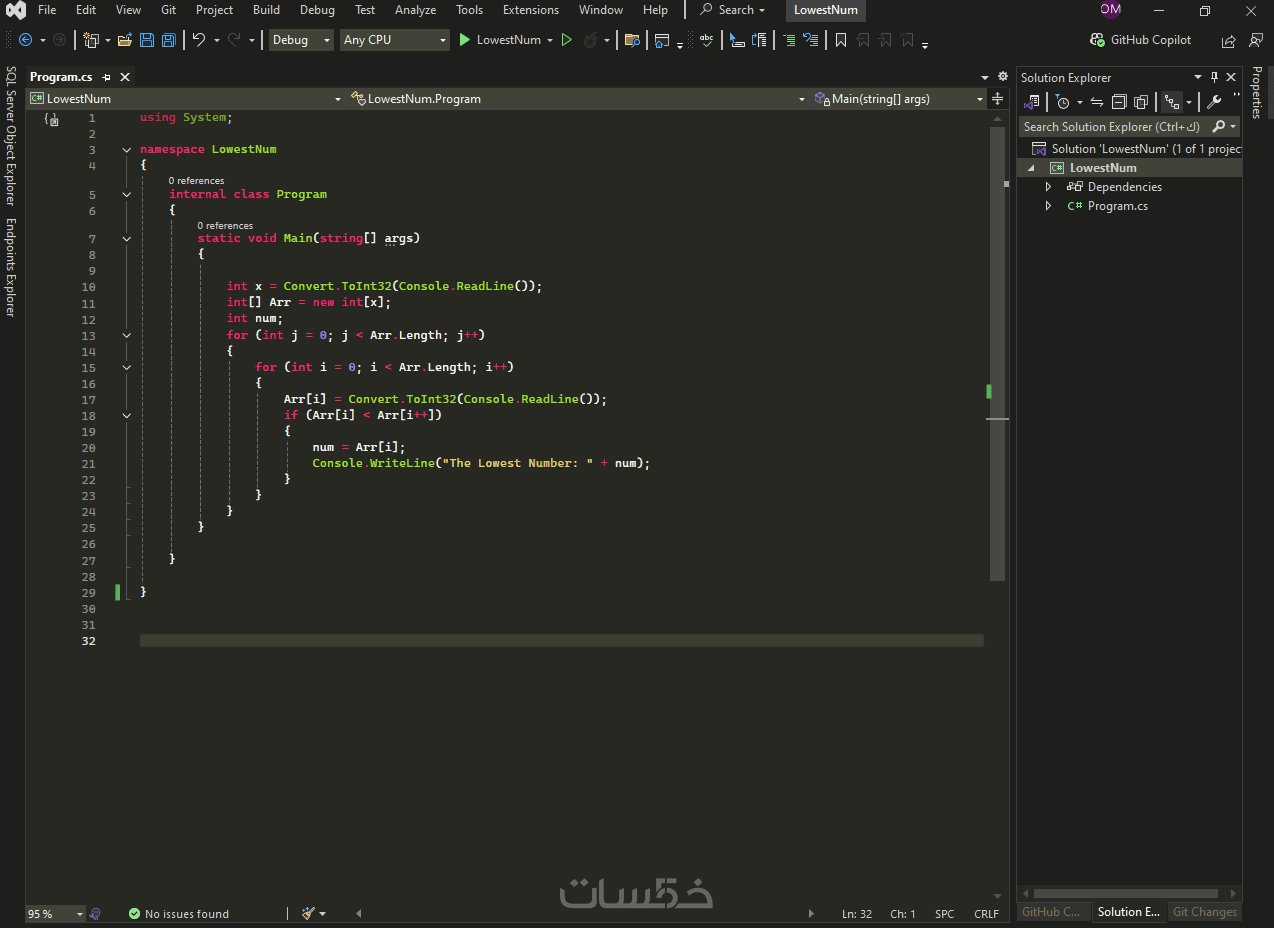This screenshot has width=1274, height=928.
Task: Toggle Show All Files in Solution Explorer
Action: tap(1141, 102)
